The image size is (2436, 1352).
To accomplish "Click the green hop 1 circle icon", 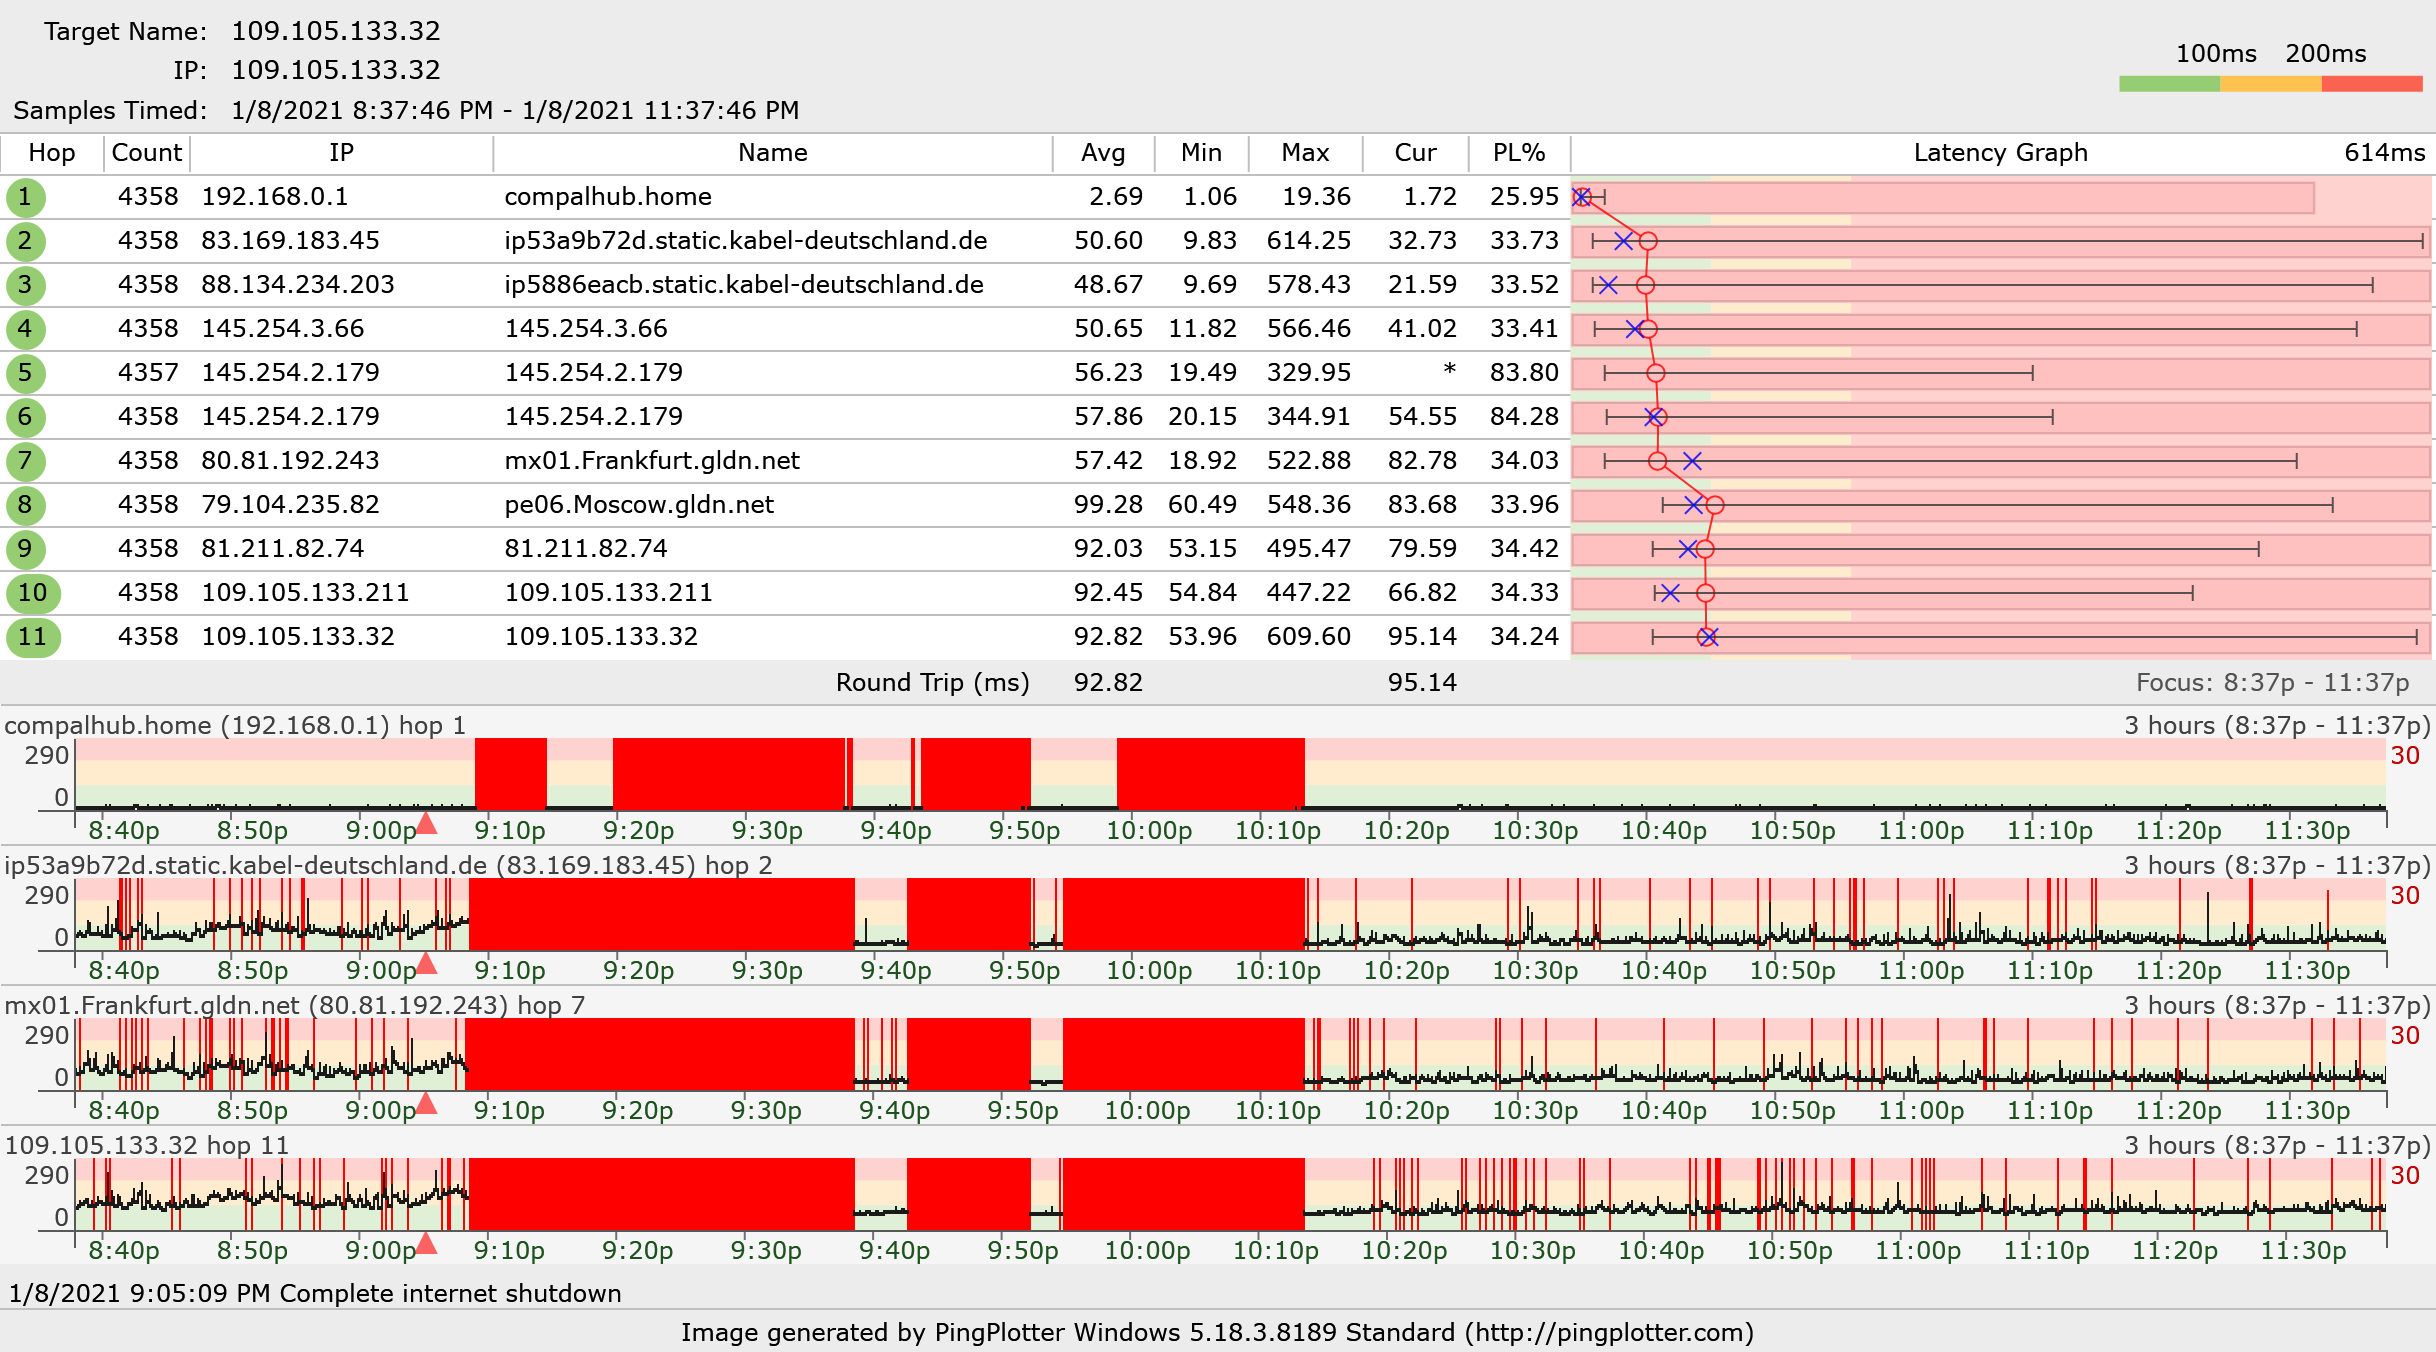I will [25, 197].
